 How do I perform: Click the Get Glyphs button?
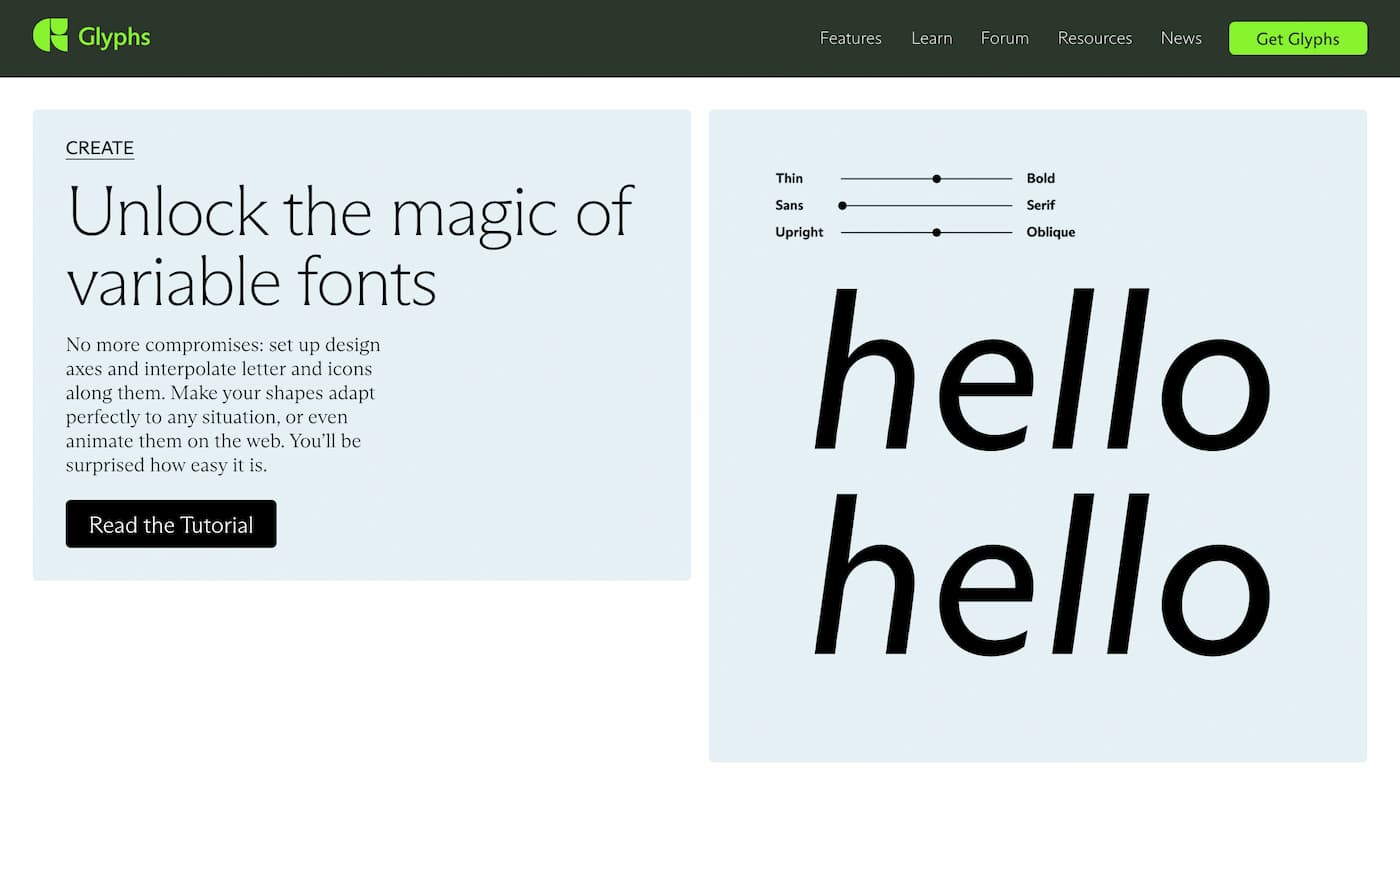coord(1298,38)
